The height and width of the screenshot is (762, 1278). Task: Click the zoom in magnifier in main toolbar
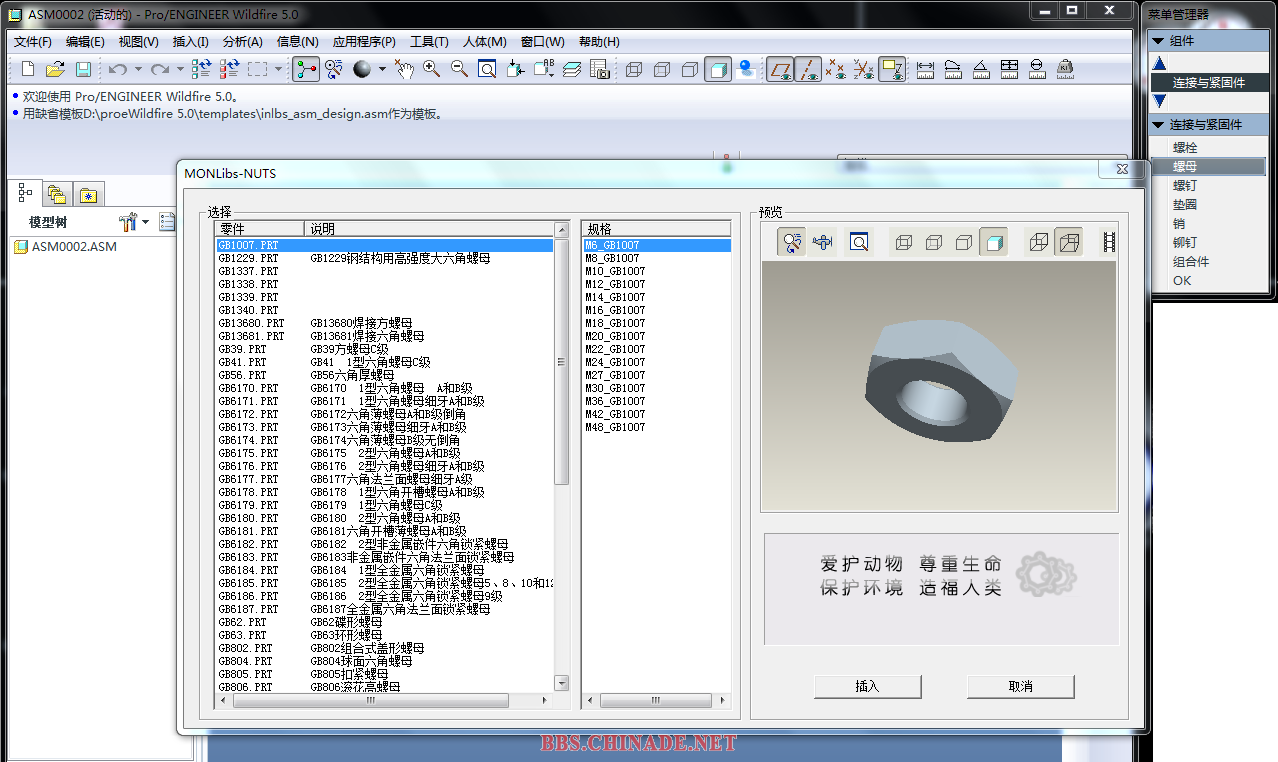(x=431, y=69)
